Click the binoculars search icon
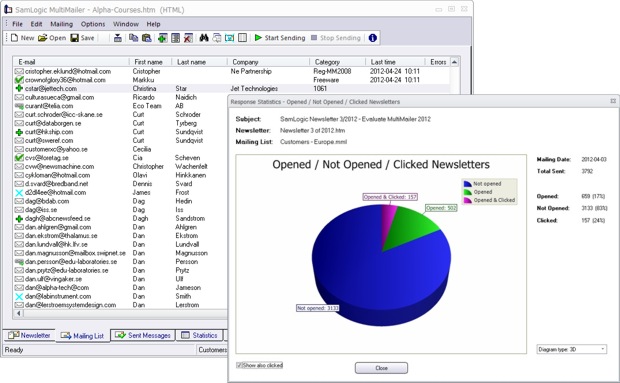The height and width of the screenshot is (383, 620). click(204, 38)
